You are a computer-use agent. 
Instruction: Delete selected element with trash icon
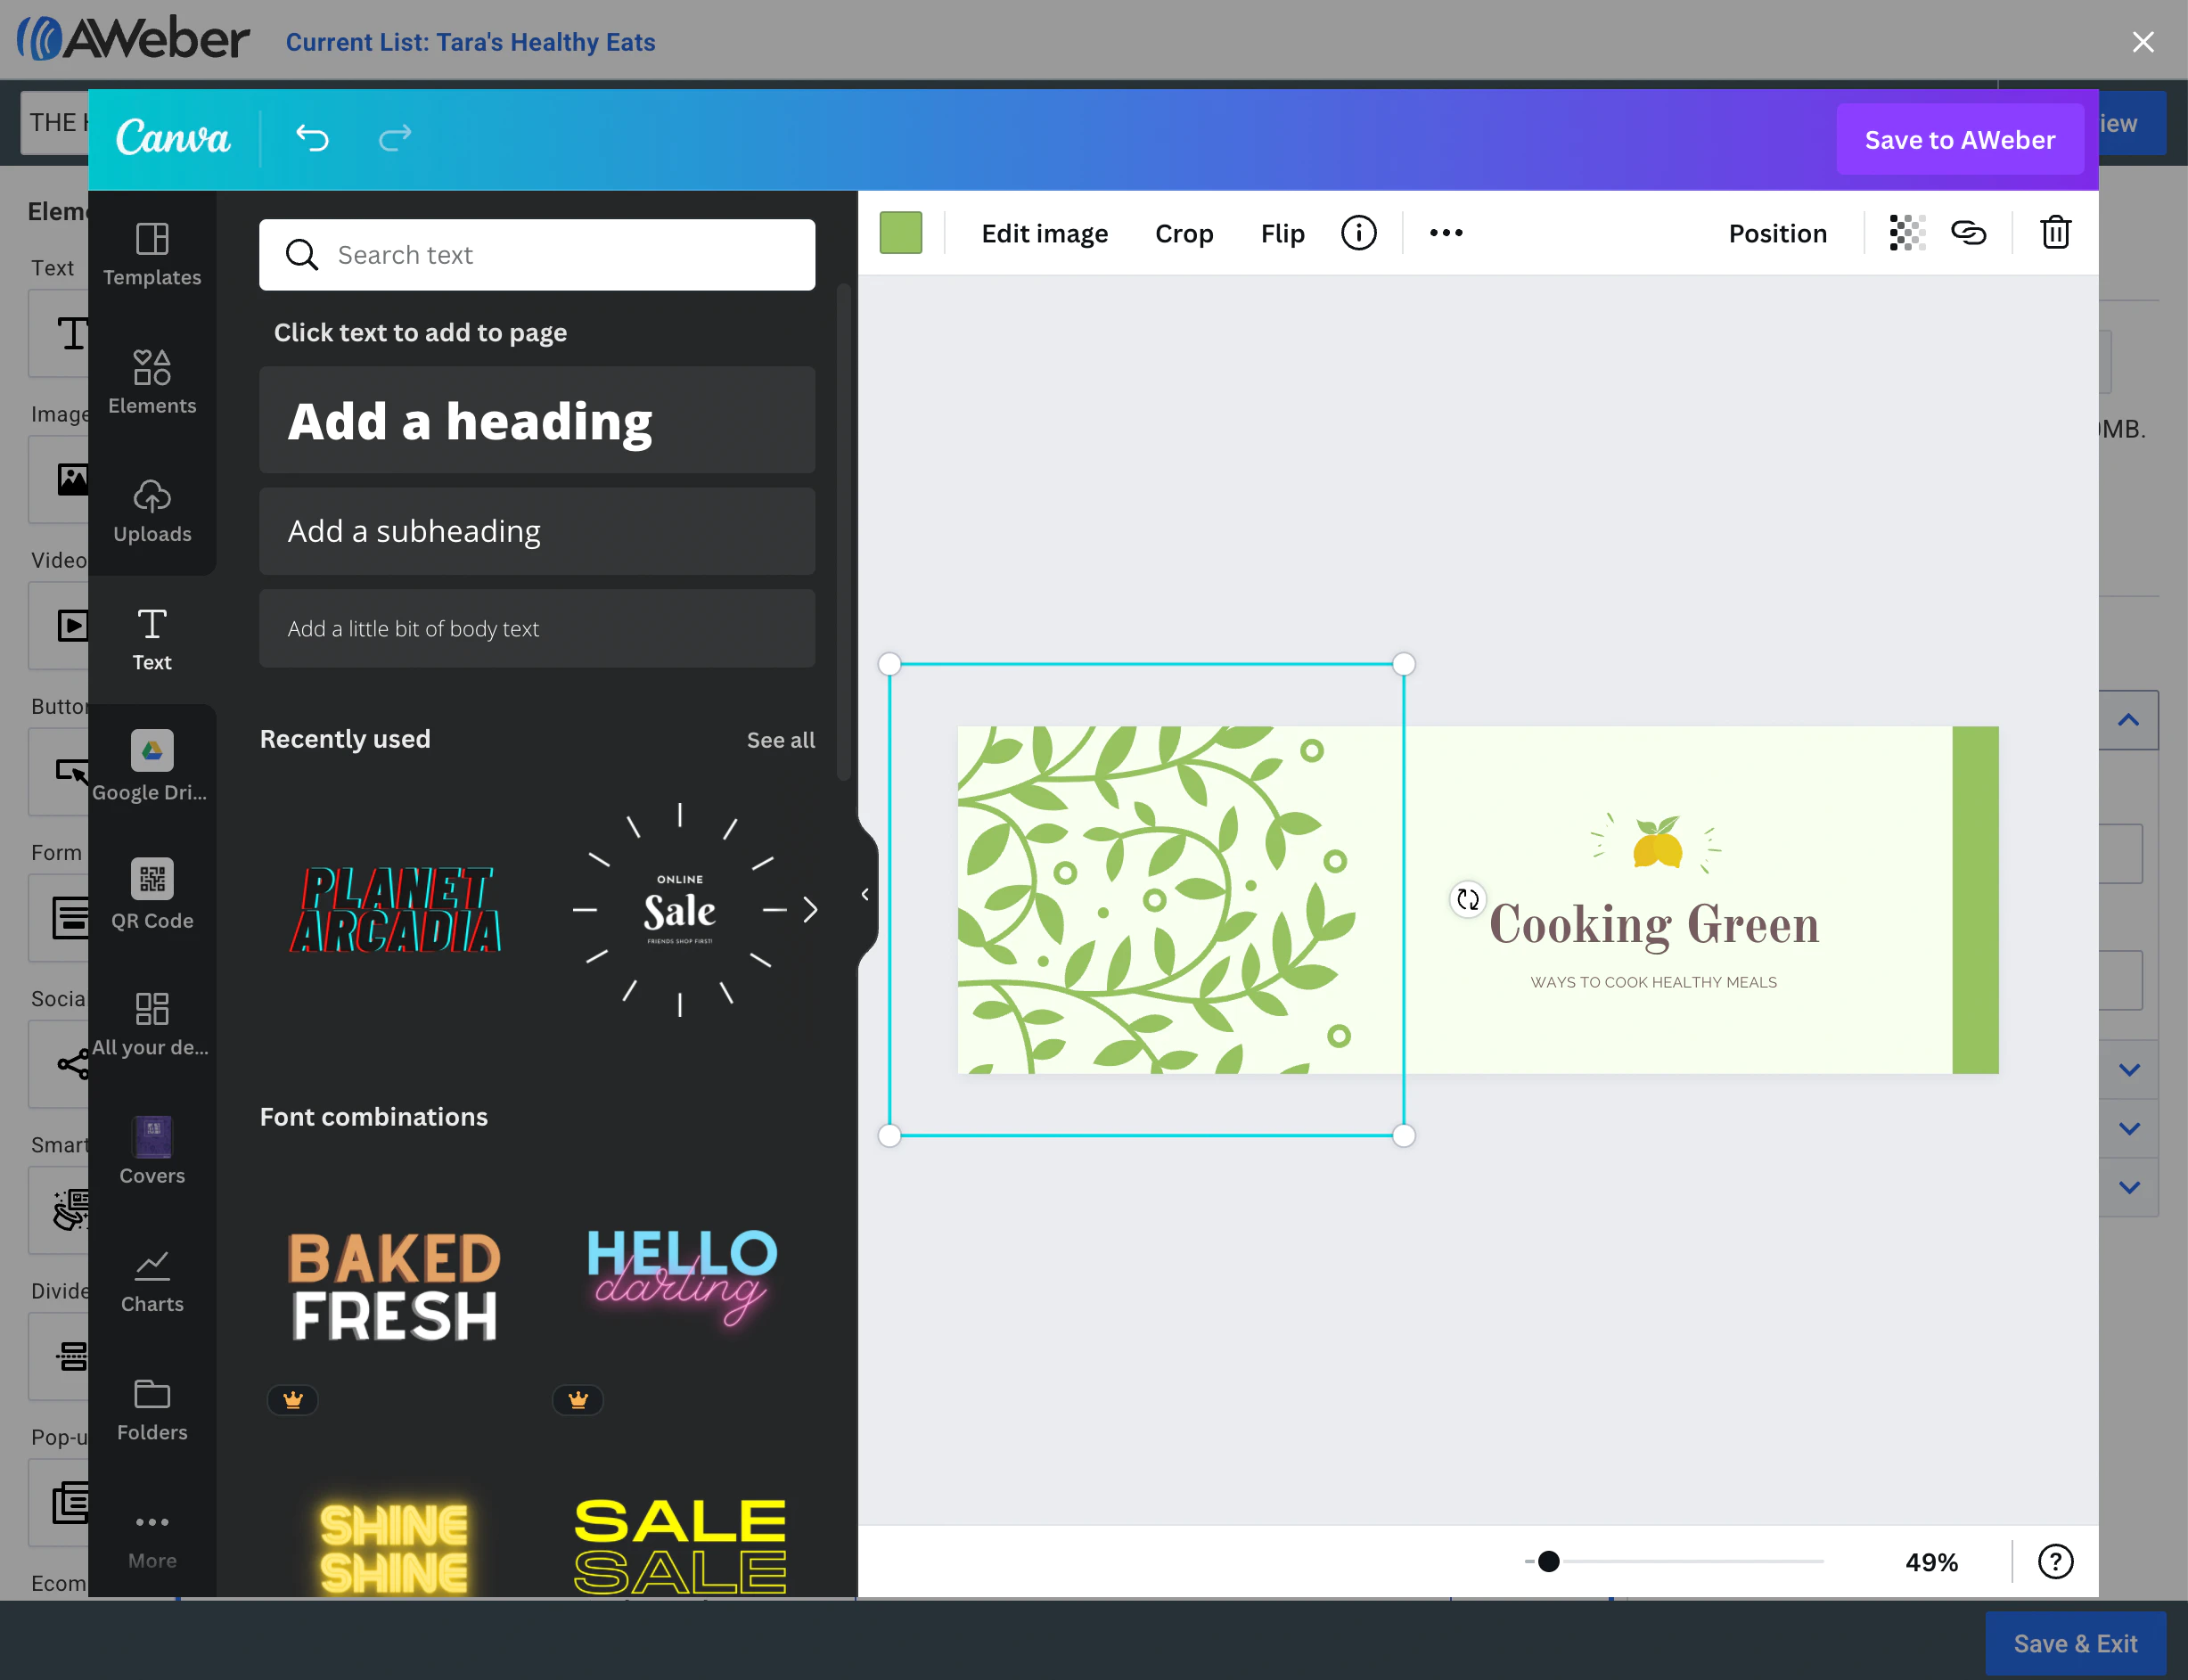pyautogui.click(x=2056, y=231)
